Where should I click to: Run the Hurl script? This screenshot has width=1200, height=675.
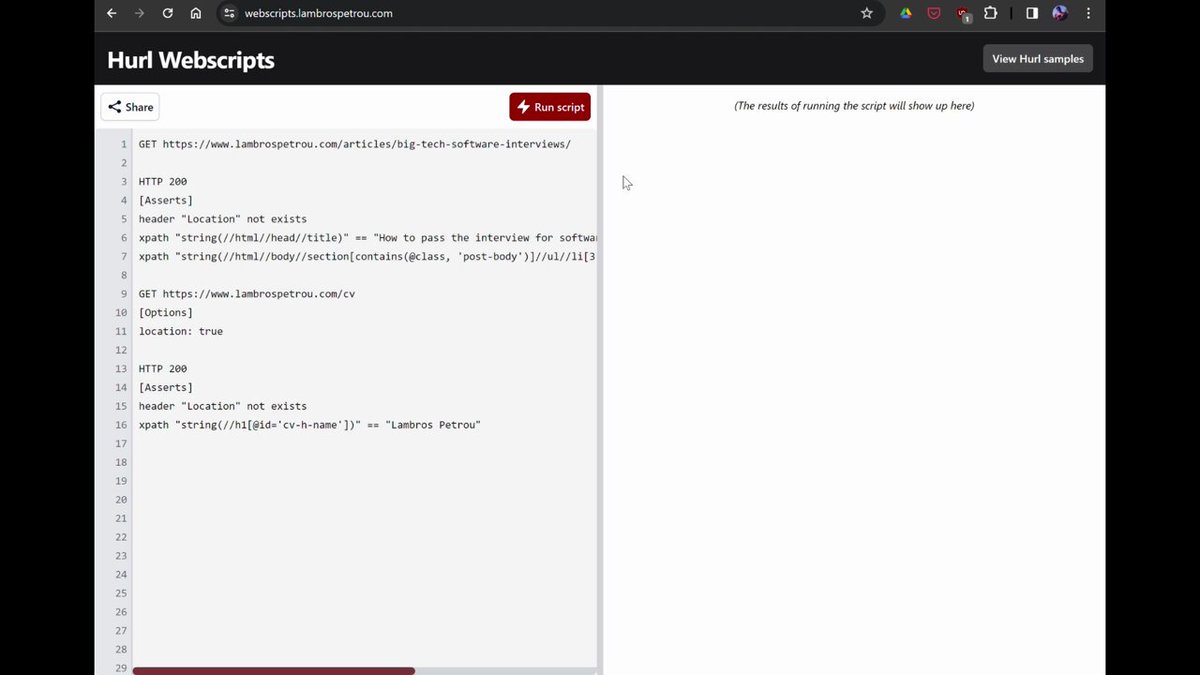click(x=550, y=107)
